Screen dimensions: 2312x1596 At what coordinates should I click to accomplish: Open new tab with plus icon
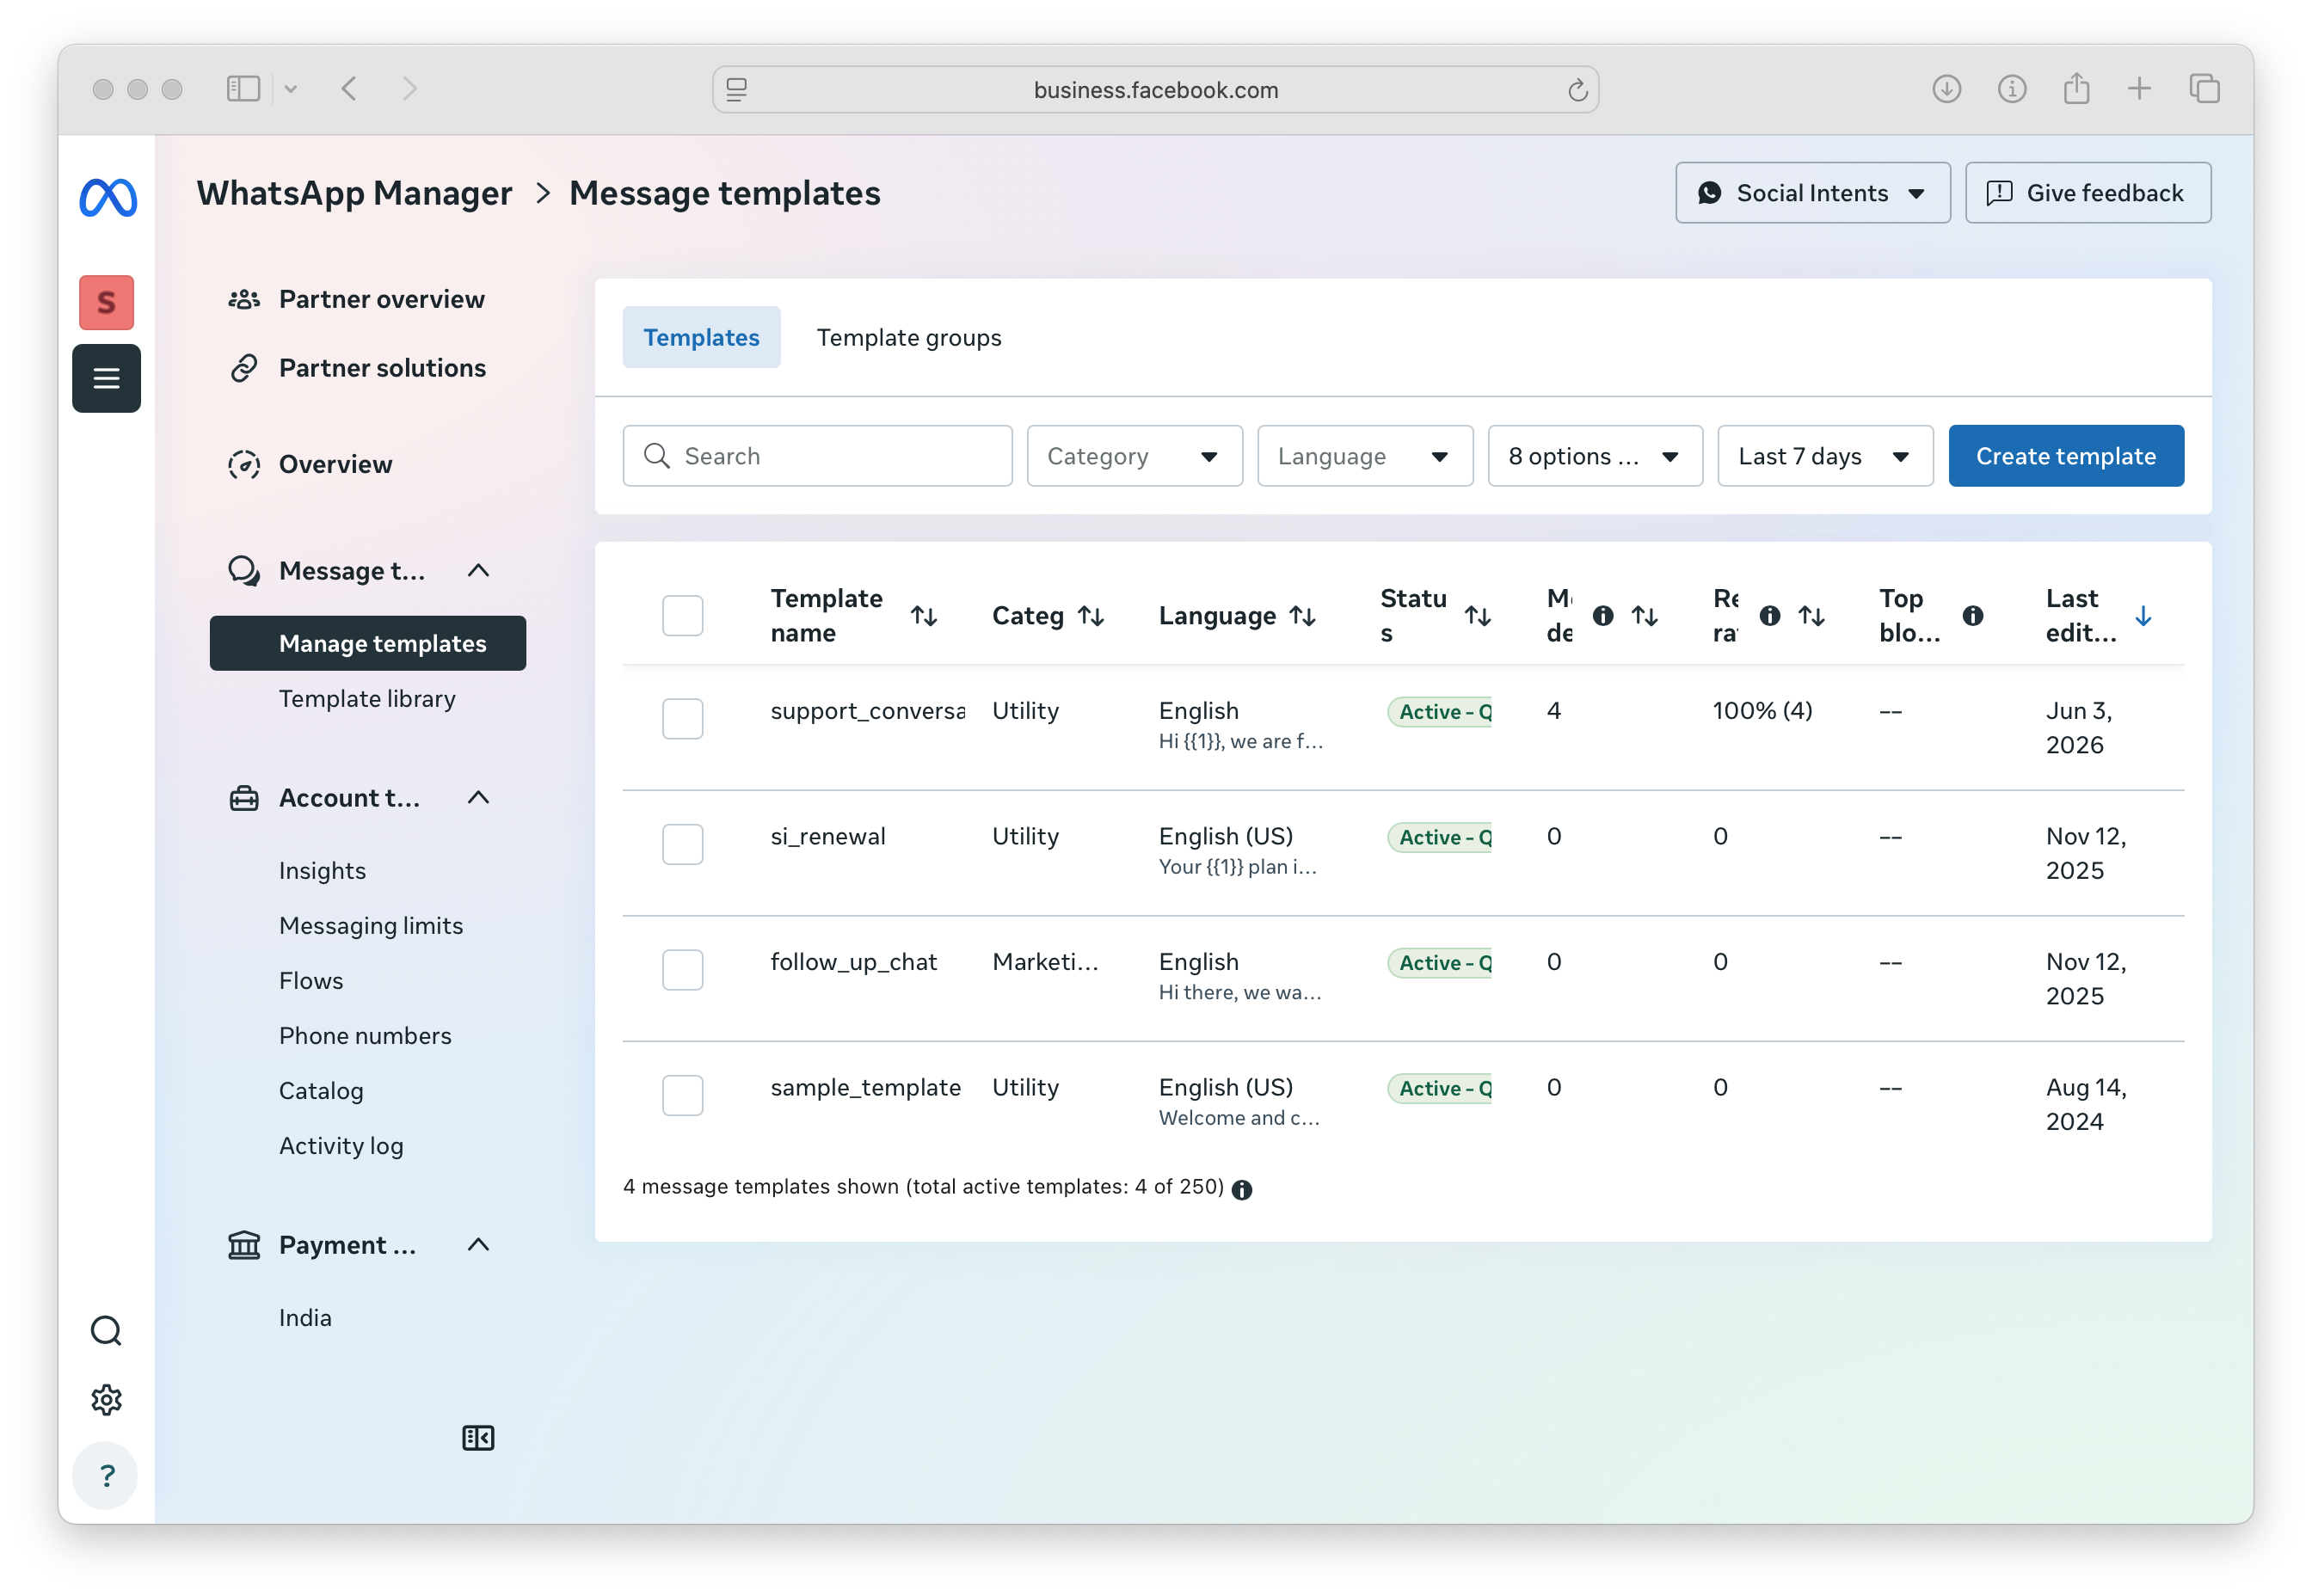2139,89
